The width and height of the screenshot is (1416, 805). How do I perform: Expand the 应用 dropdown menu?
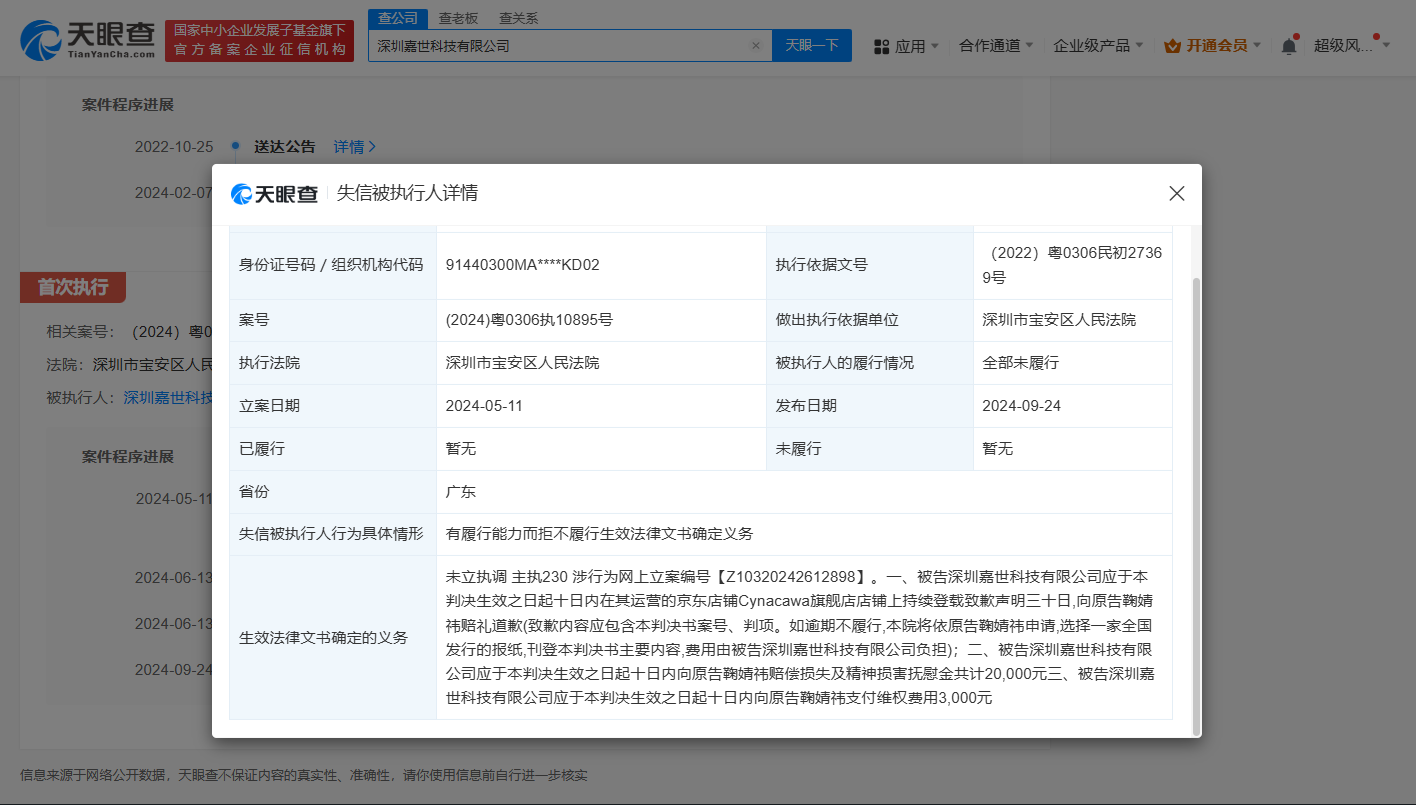pyautogui.click(x=917, y=46)
